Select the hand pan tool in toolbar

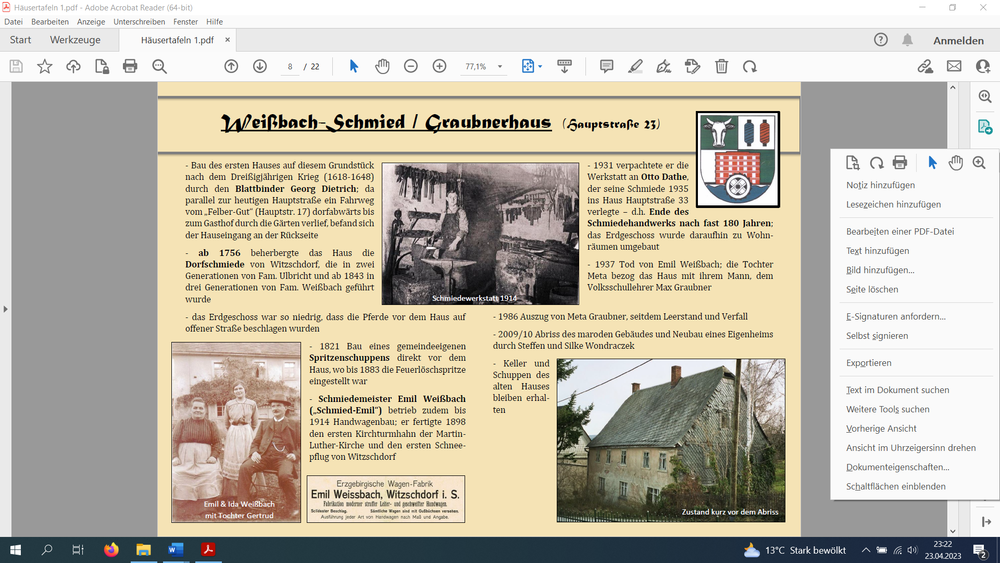point(382,66)
